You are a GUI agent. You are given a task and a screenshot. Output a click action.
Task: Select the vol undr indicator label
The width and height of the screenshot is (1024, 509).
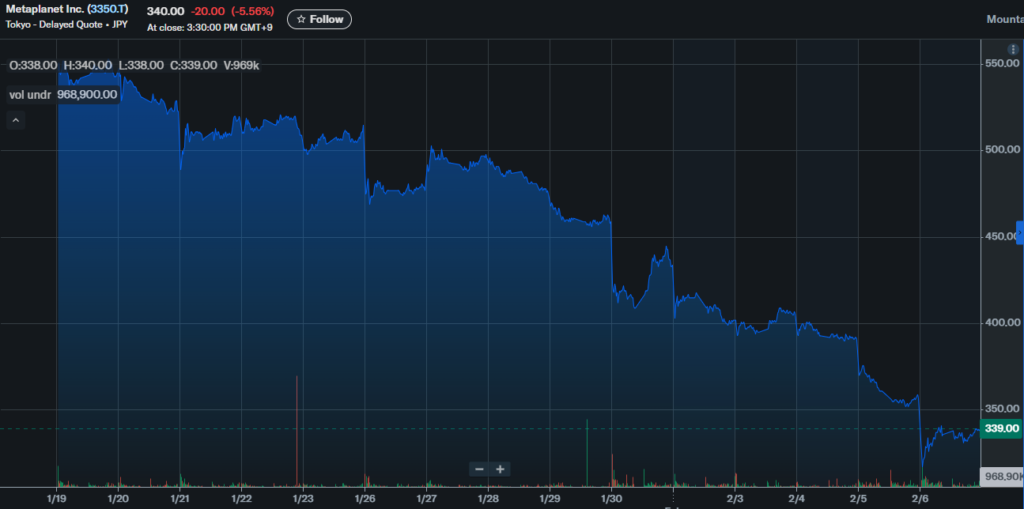pos(30,95)
